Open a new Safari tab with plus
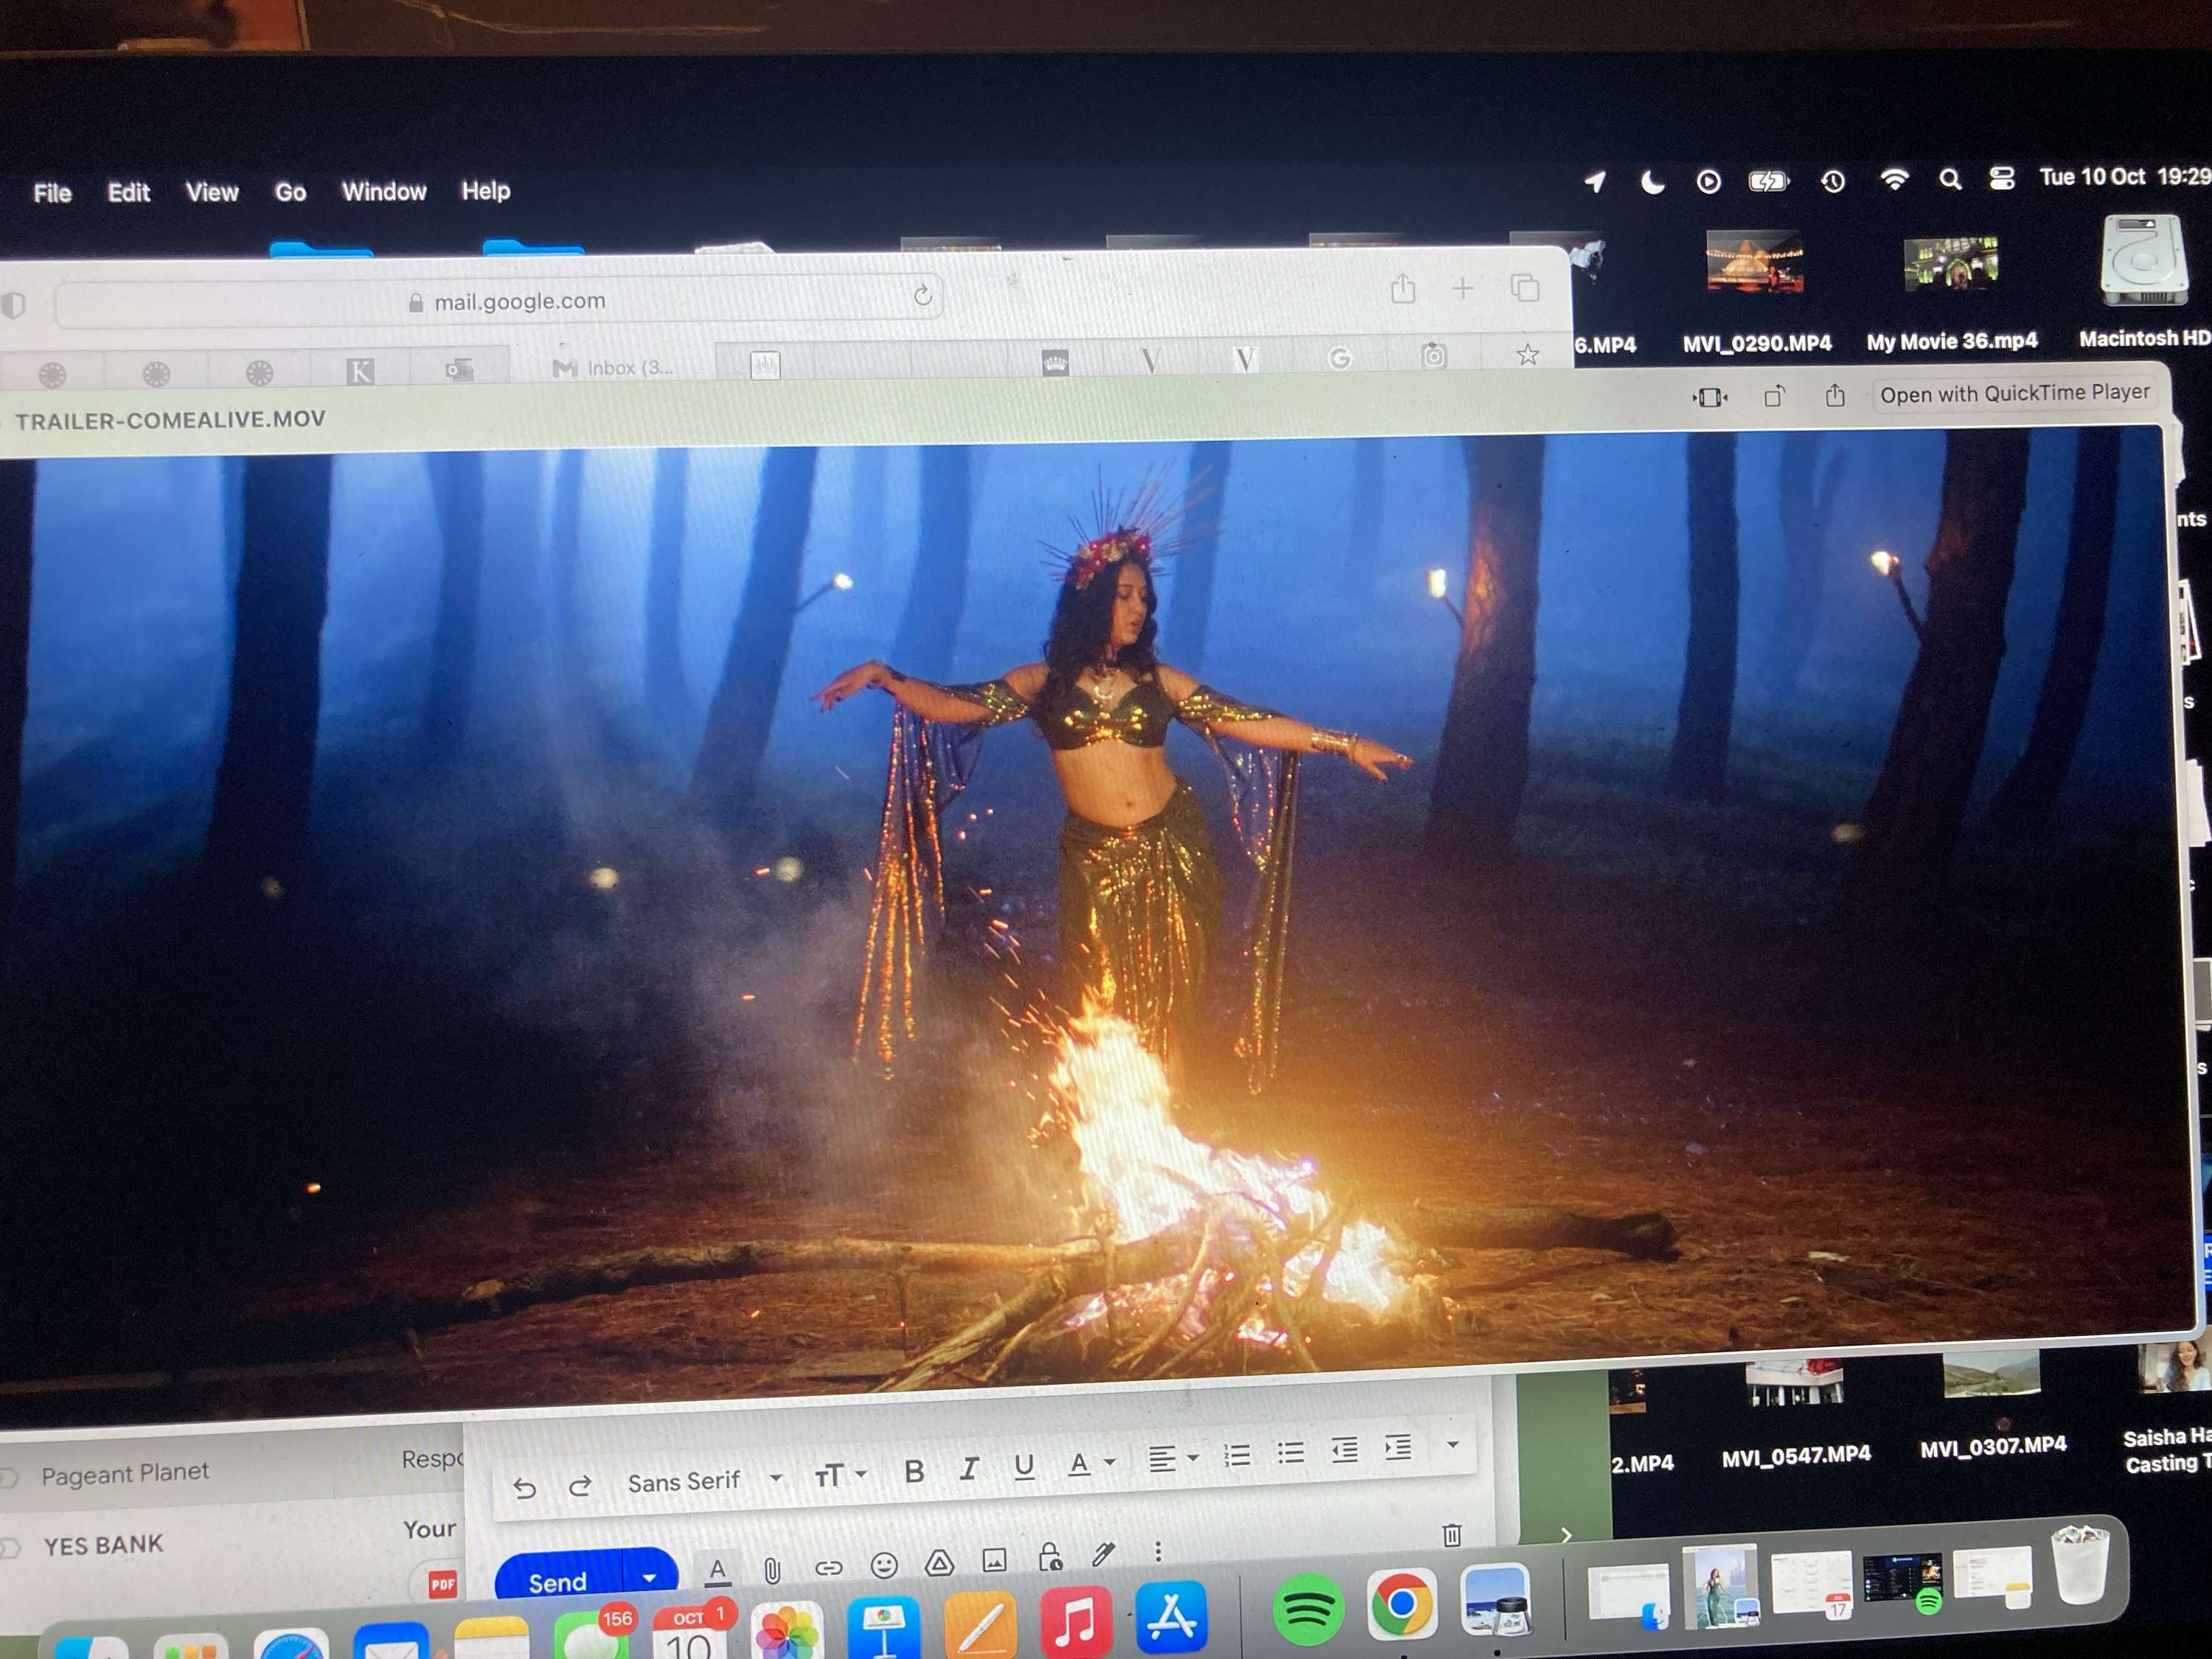The image size is (2212, 1659). [1462, 288]
